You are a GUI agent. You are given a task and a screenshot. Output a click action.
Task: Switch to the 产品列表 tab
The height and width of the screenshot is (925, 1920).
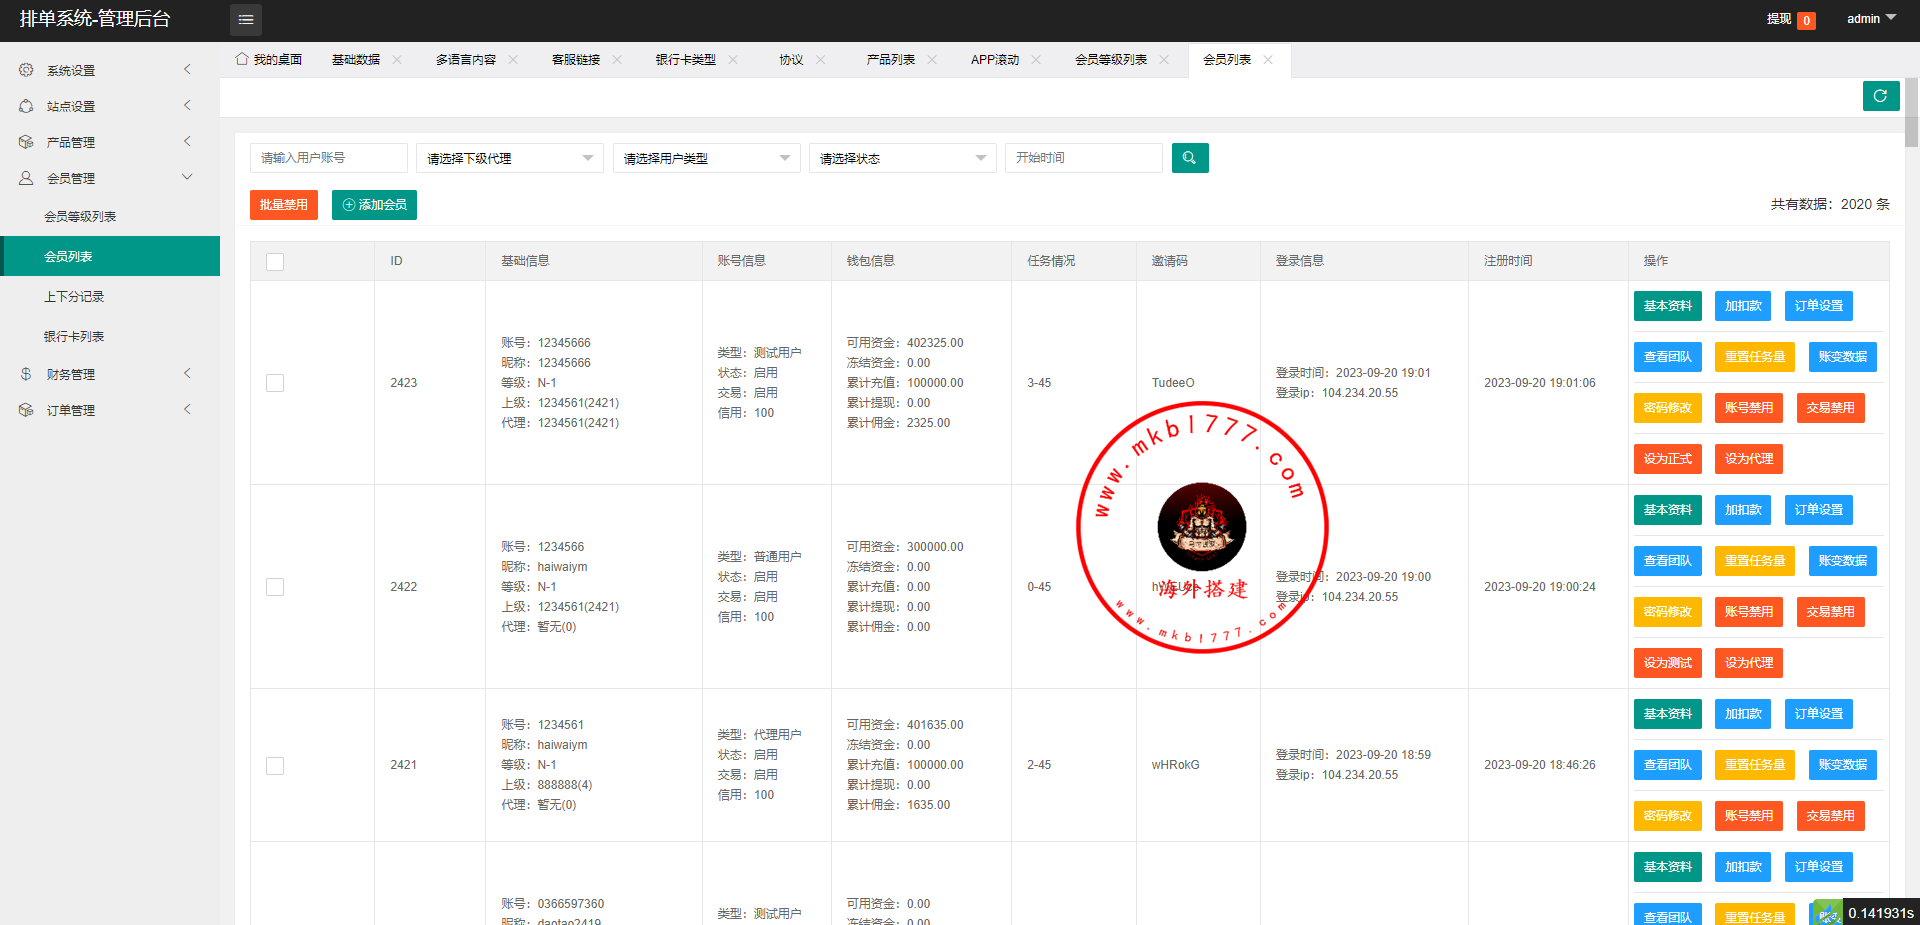891,60
